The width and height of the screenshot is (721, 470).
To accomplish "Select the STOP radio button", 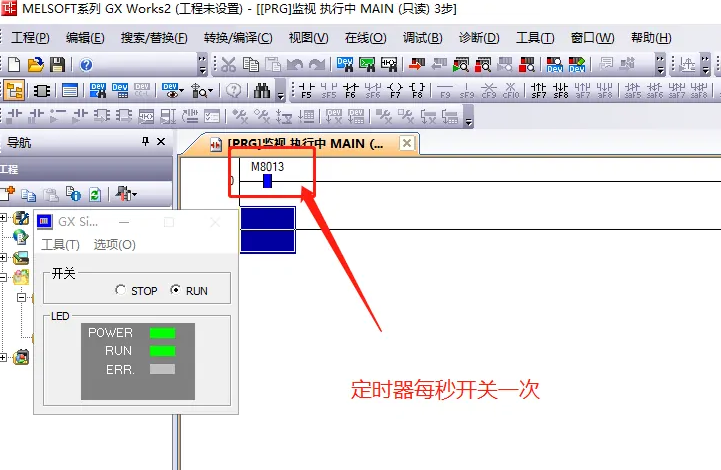I will click(x=121, y=291).
